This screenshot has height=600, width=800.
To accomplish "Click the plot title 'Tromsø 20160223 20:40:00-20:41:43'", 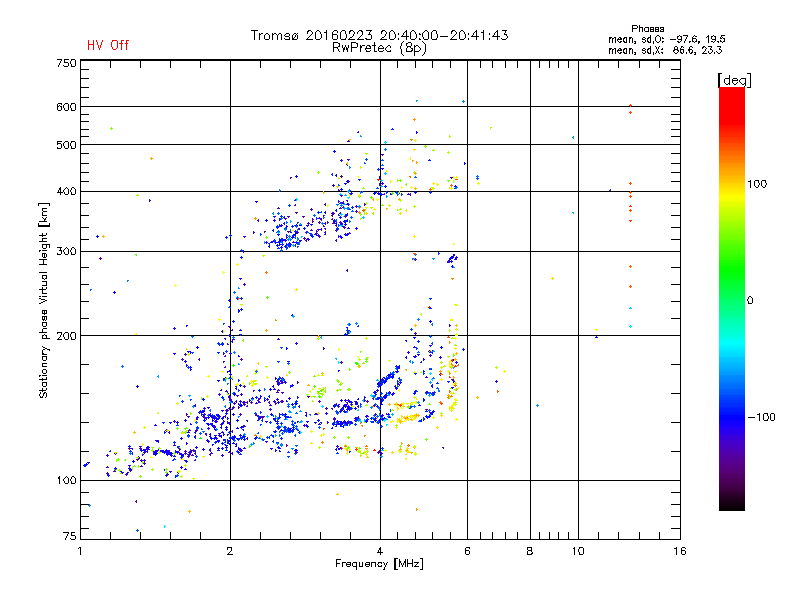I will pyautogui.click(x=379, y=35).
